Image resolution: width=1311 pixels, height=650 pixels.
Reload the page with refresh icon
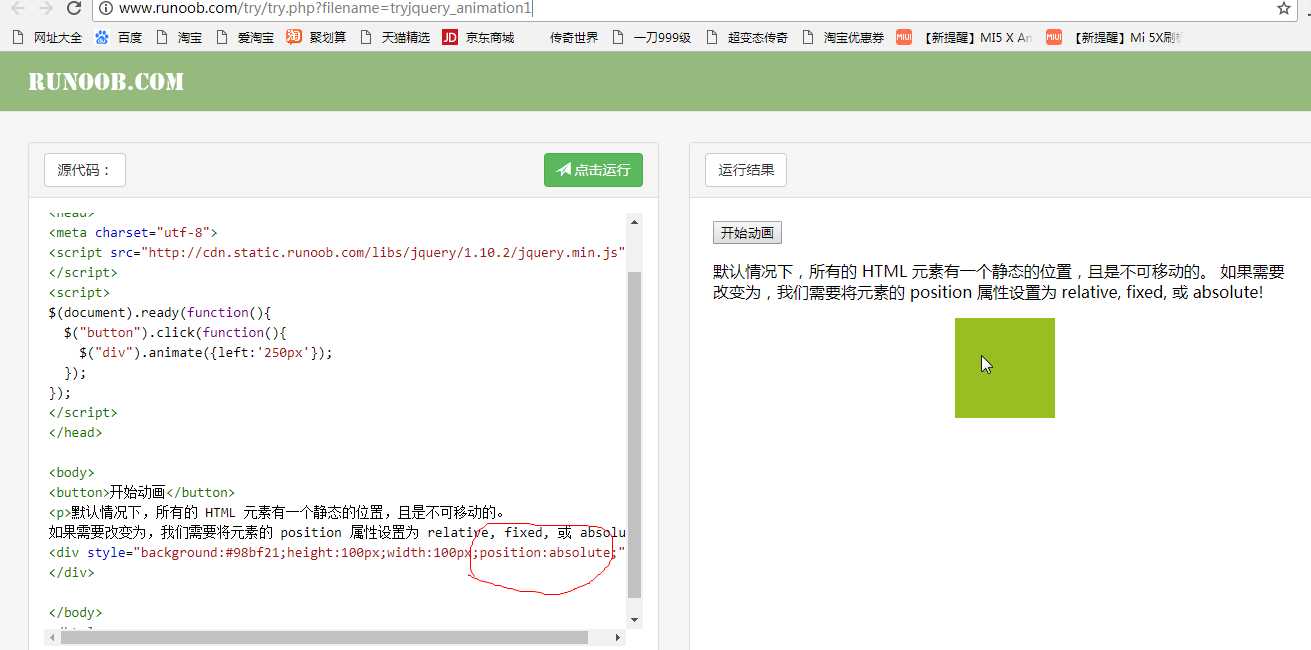tap(74, 8)
